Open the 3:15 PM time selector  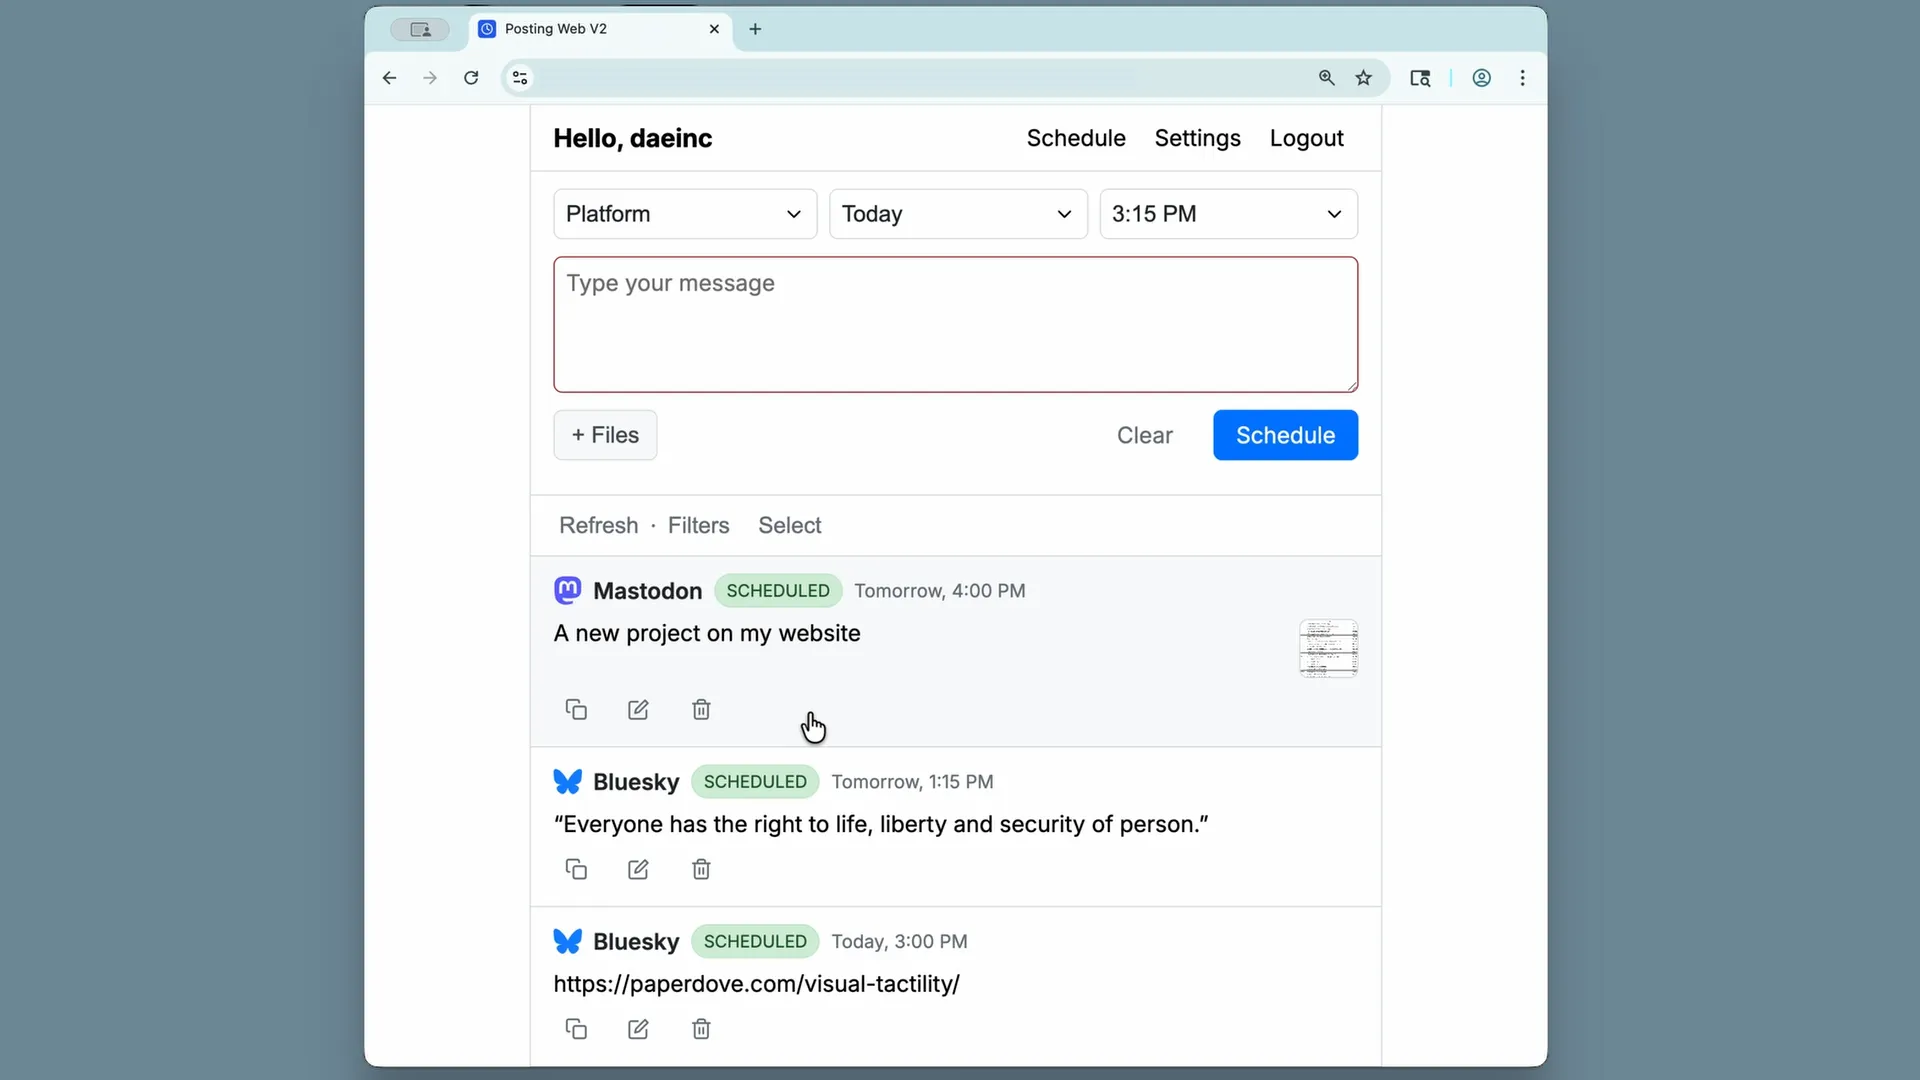[1228, 214]
